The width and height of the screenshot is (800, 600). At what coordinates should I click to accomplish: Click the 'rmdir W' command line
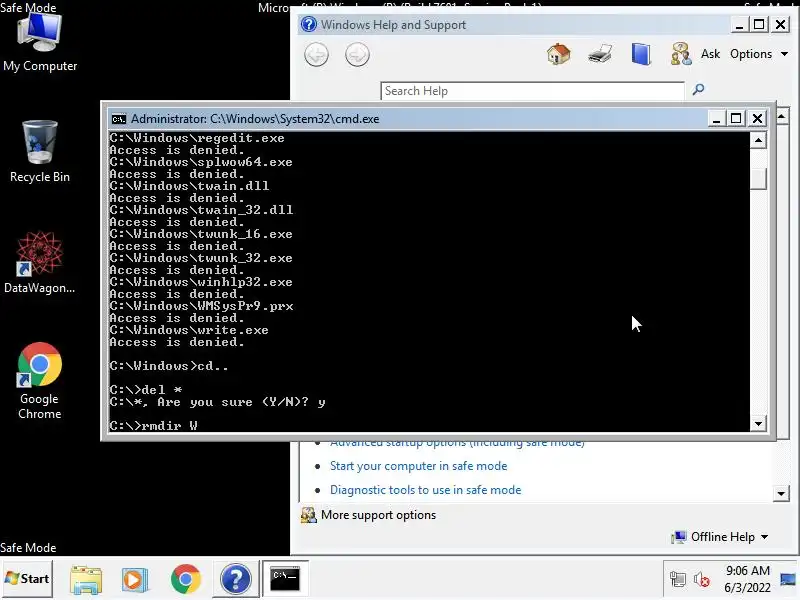click(153, 426)
